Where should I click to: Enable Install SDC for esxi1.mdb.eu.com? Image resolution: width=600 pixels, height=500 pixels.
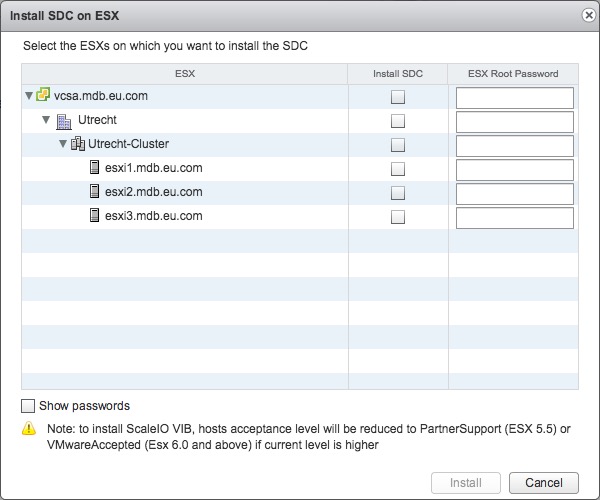[398, 169]
